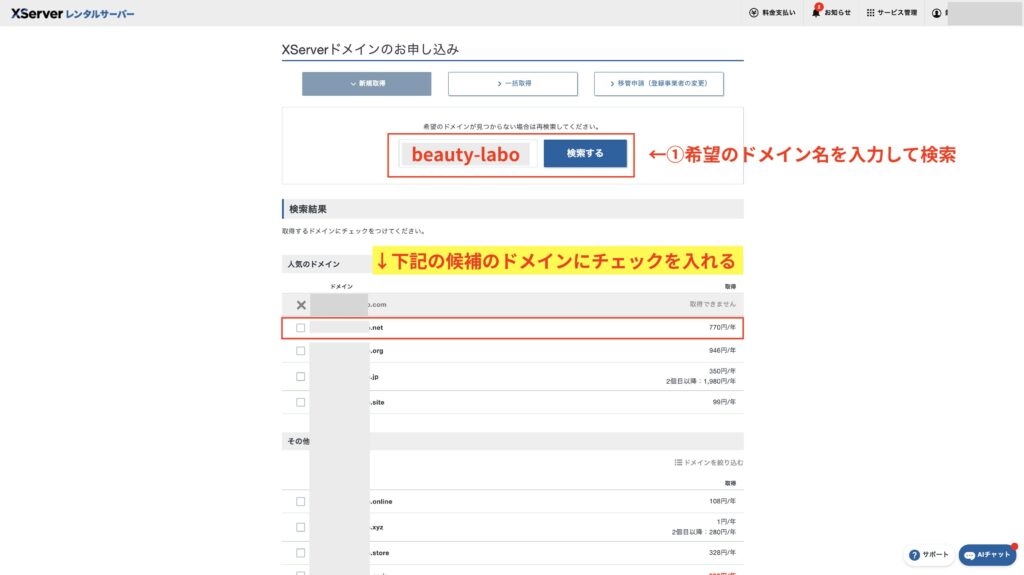
Task: Enable the .site domain checkbox
Action: 301,402
